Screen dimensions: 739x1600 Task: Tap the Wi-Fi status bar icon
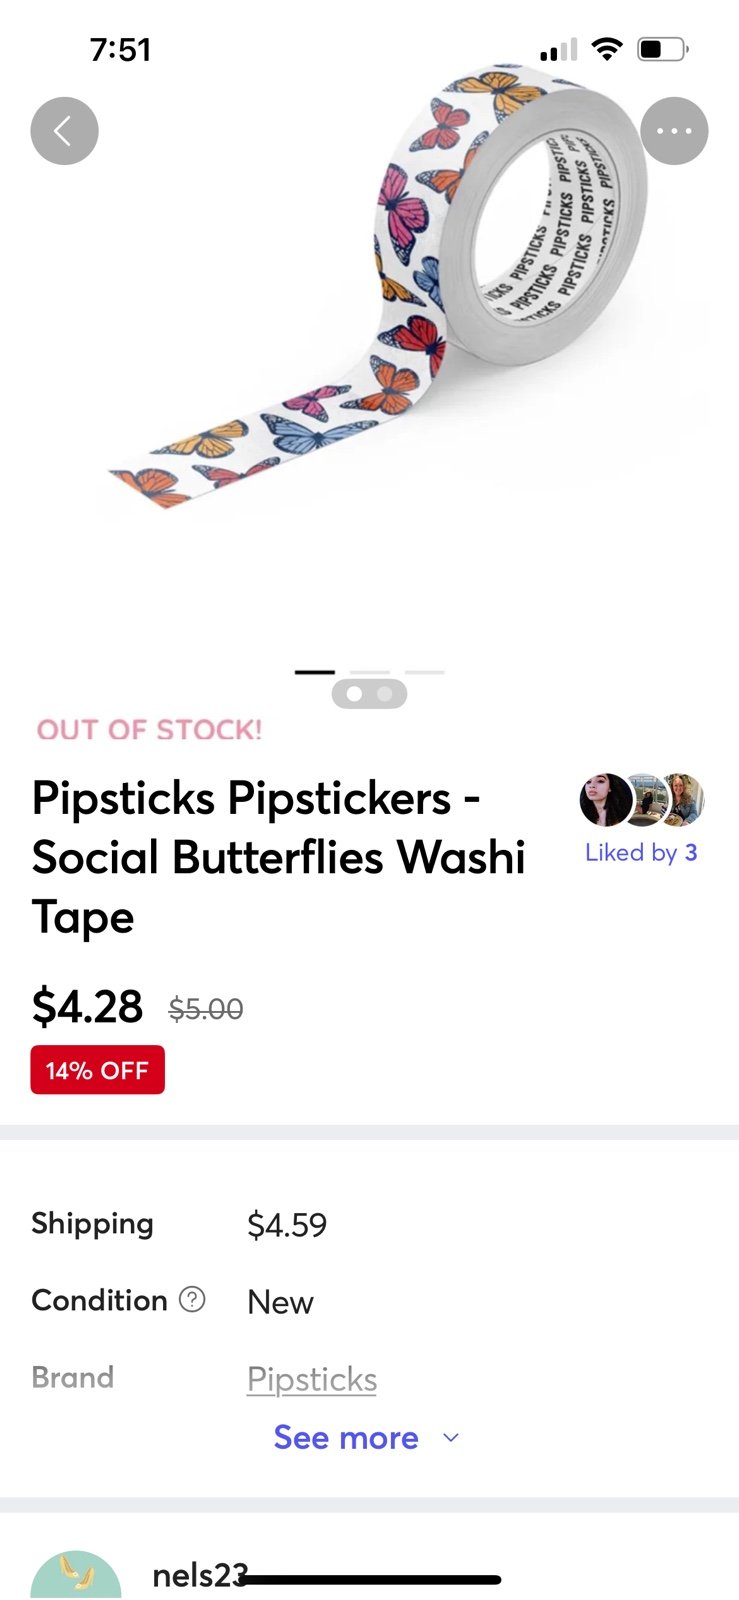coord(606,49)
